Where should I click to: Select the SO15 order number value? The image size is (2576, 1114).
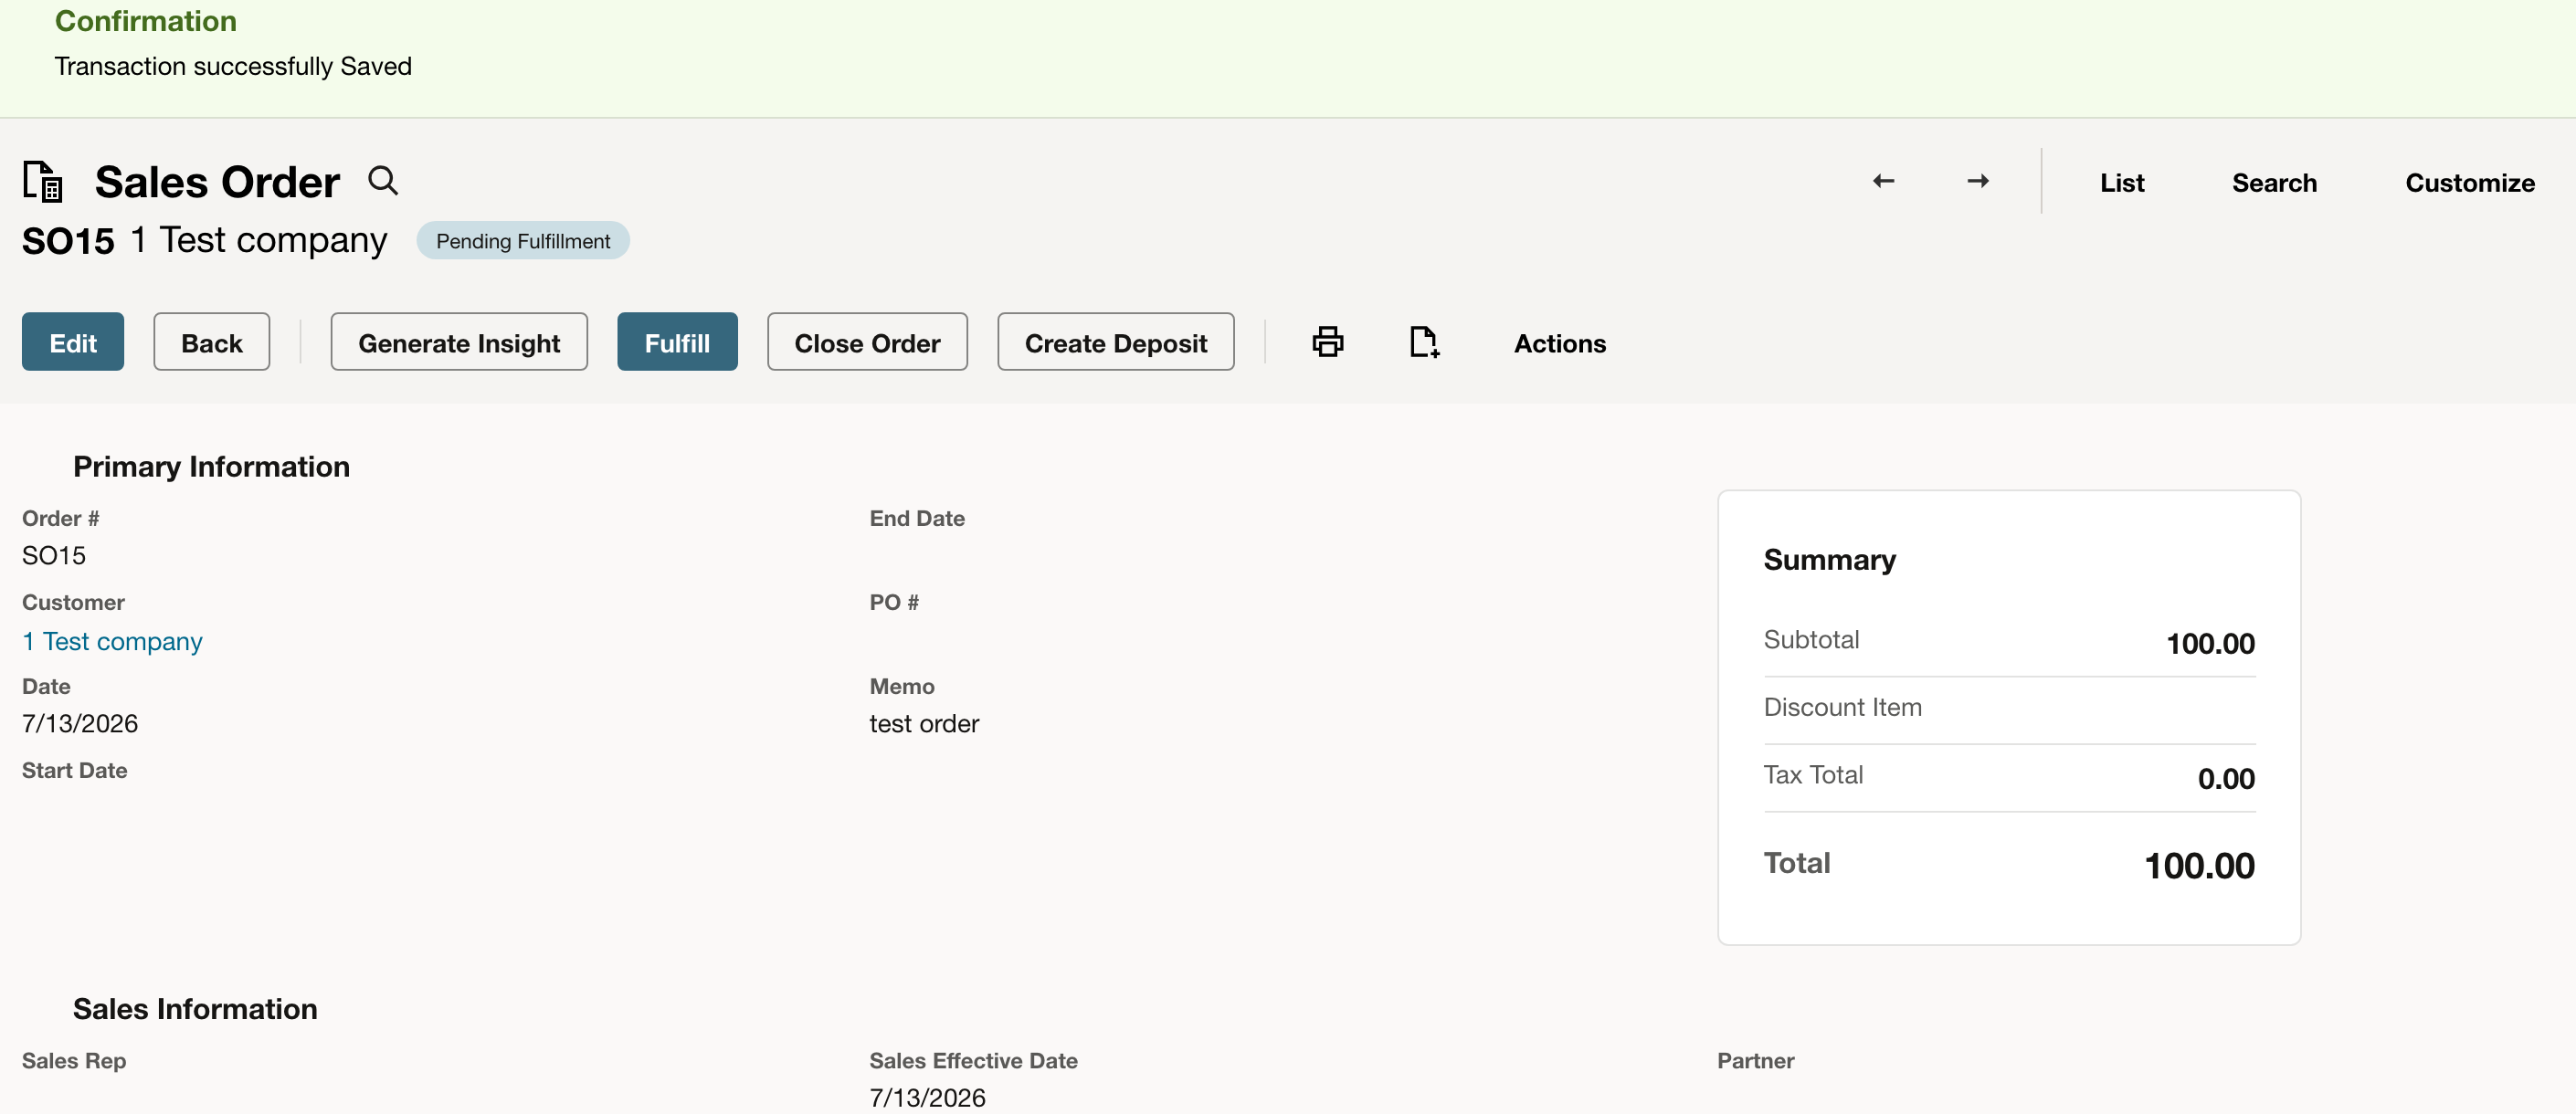(x=54, y=555)
